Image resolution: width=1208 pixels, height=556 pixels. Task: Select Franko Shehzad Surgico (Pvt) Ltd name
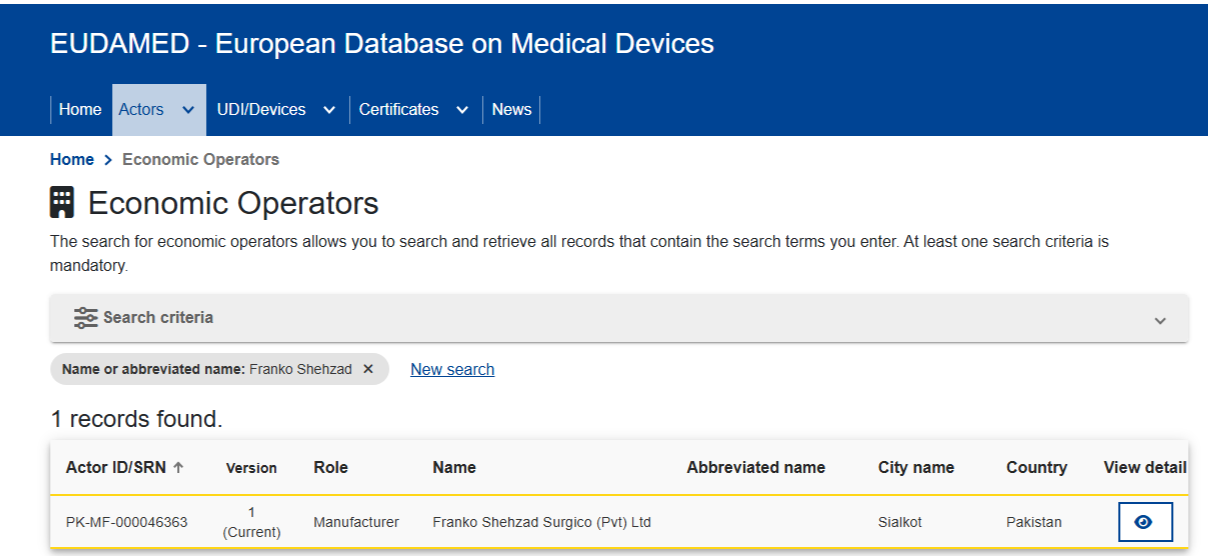click(x=542, y=522)
